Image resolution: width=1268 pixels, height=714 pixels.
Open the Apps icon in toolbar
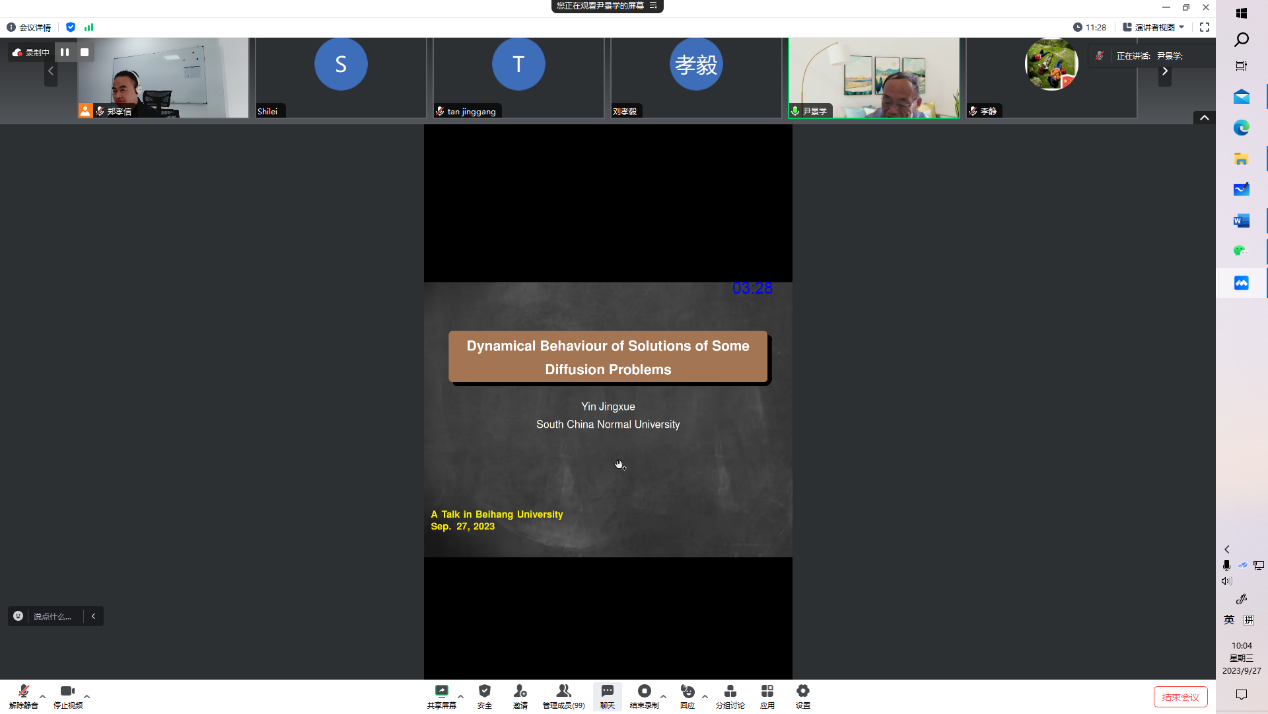(767, 695)
